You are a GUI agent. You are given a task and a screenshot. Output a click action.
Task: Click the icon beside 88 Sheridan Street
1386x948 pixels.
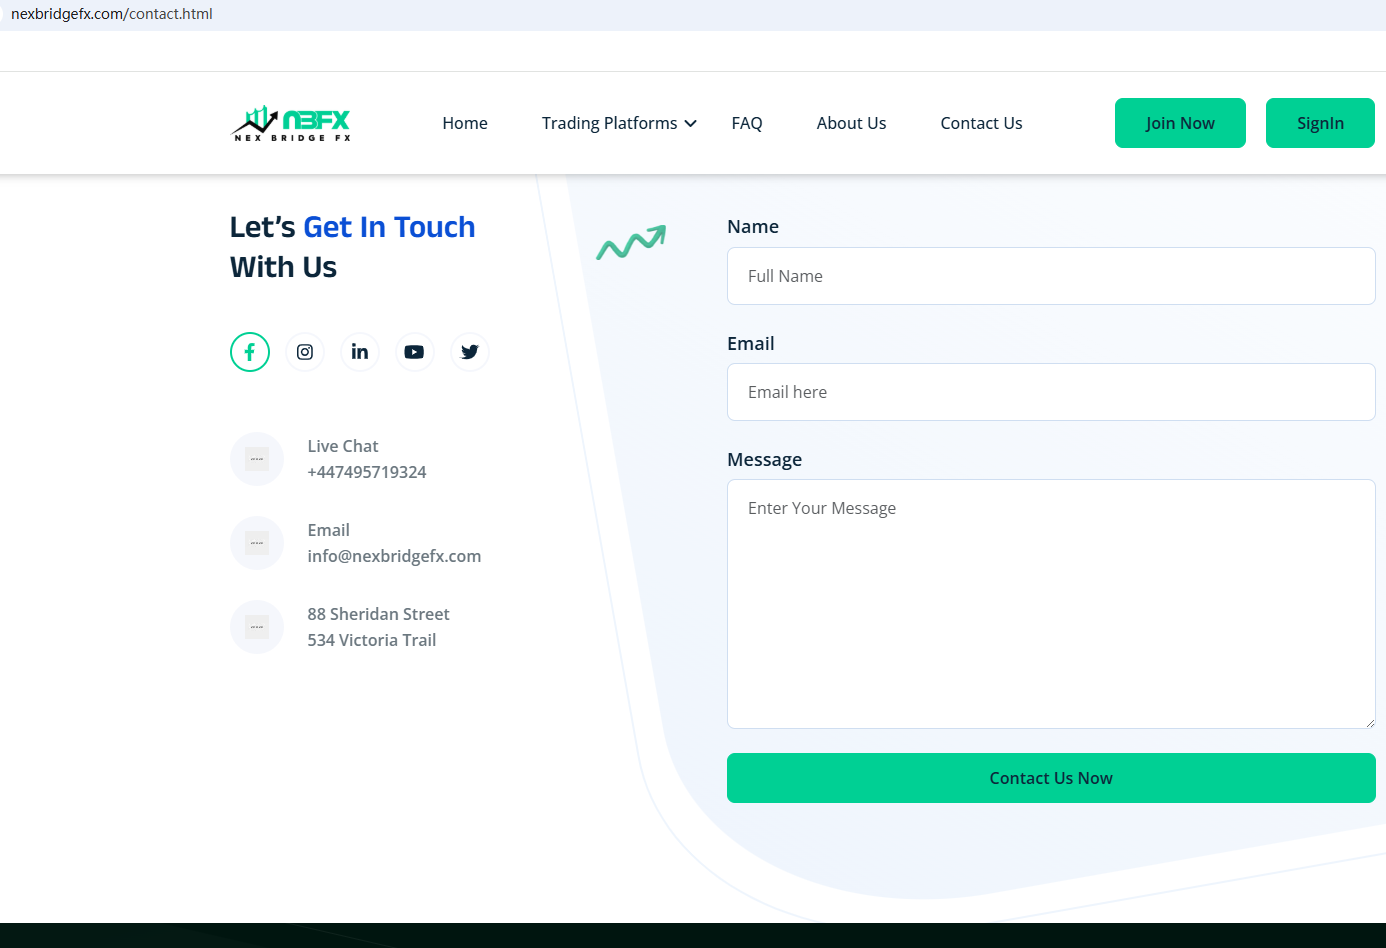tap(257, 627)
